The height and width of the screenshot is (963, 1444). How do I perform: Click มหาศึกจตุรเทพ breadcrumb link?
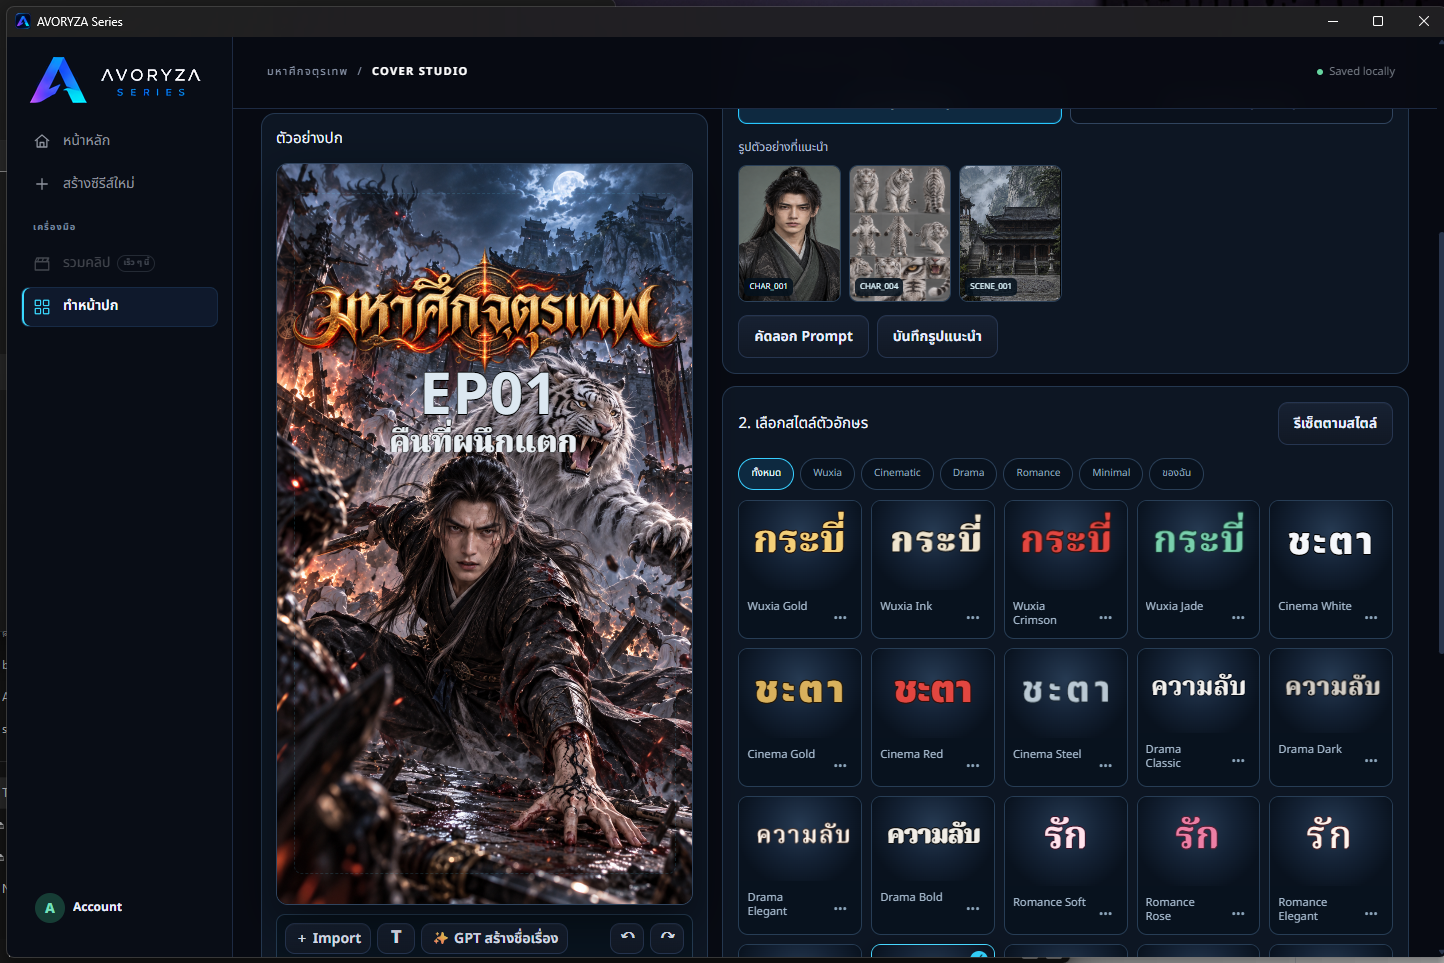click(x=307, y=72)
